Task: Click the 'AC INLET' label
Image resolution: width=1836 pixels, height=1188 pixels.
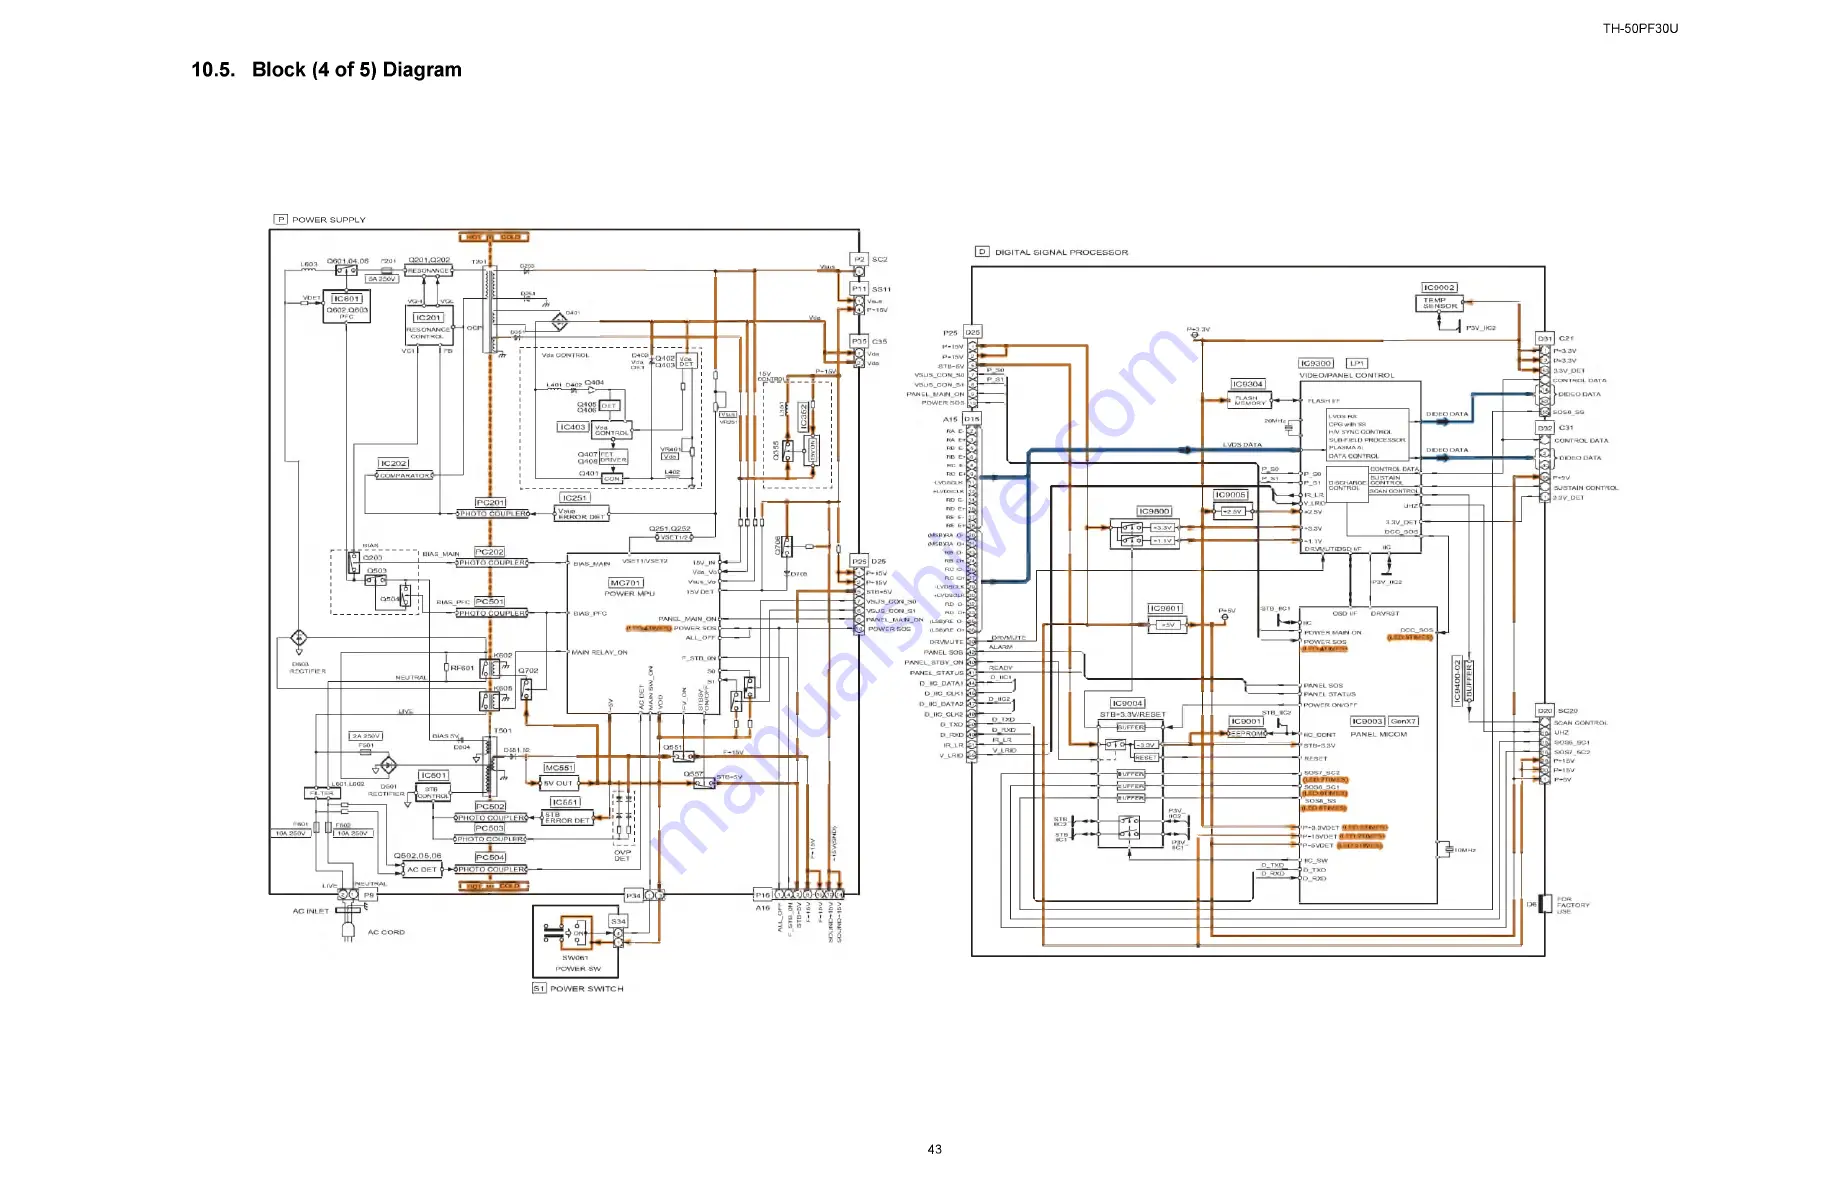Action: click(x=311, y=912)
